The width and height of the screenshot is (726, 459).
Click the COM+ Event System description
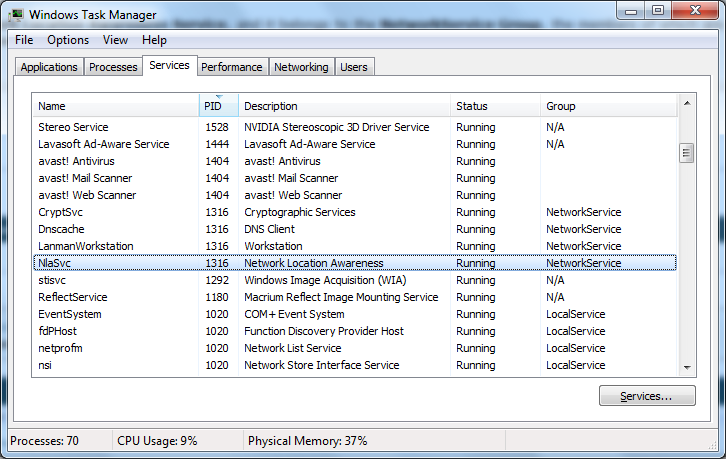pyautogui.click(x=294, y=314)
